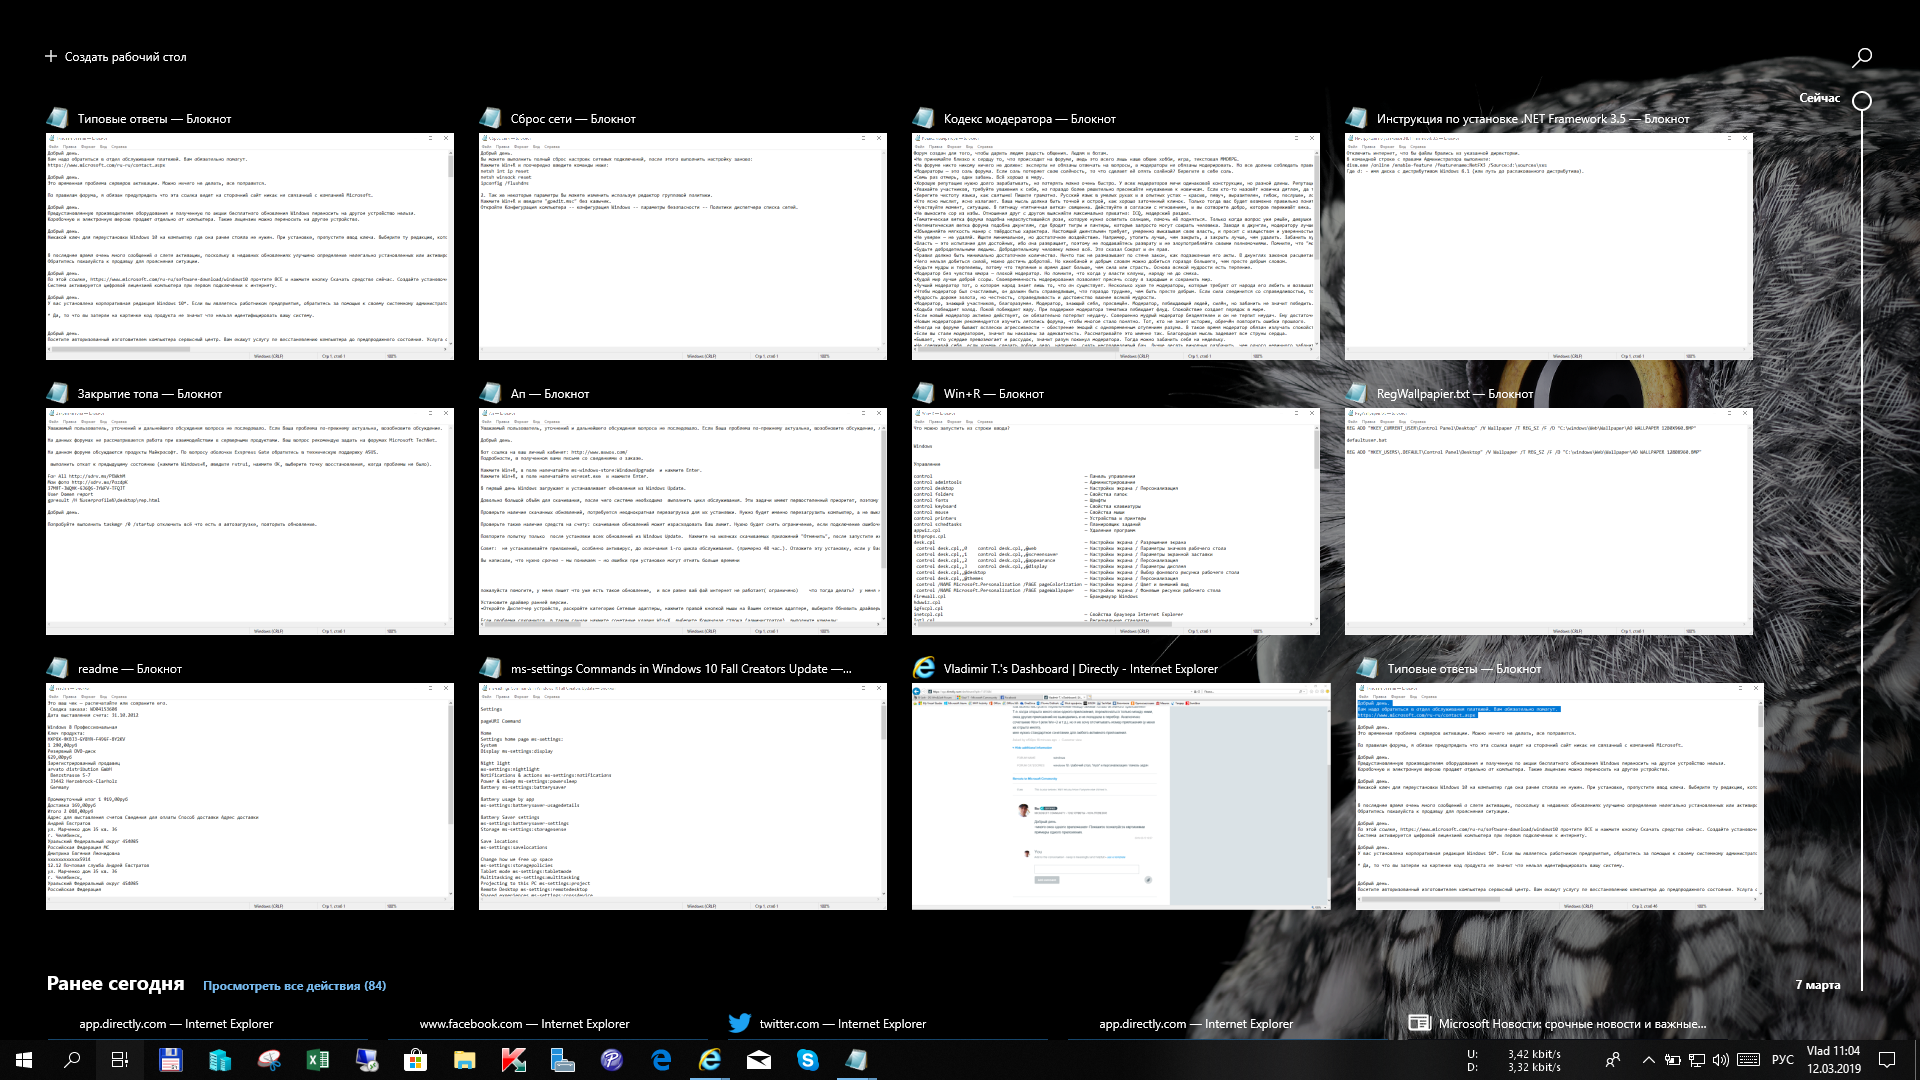
Task: Switch to Notepad on the taskbar
Action: pyautogui.click(x=857, y=1060)
